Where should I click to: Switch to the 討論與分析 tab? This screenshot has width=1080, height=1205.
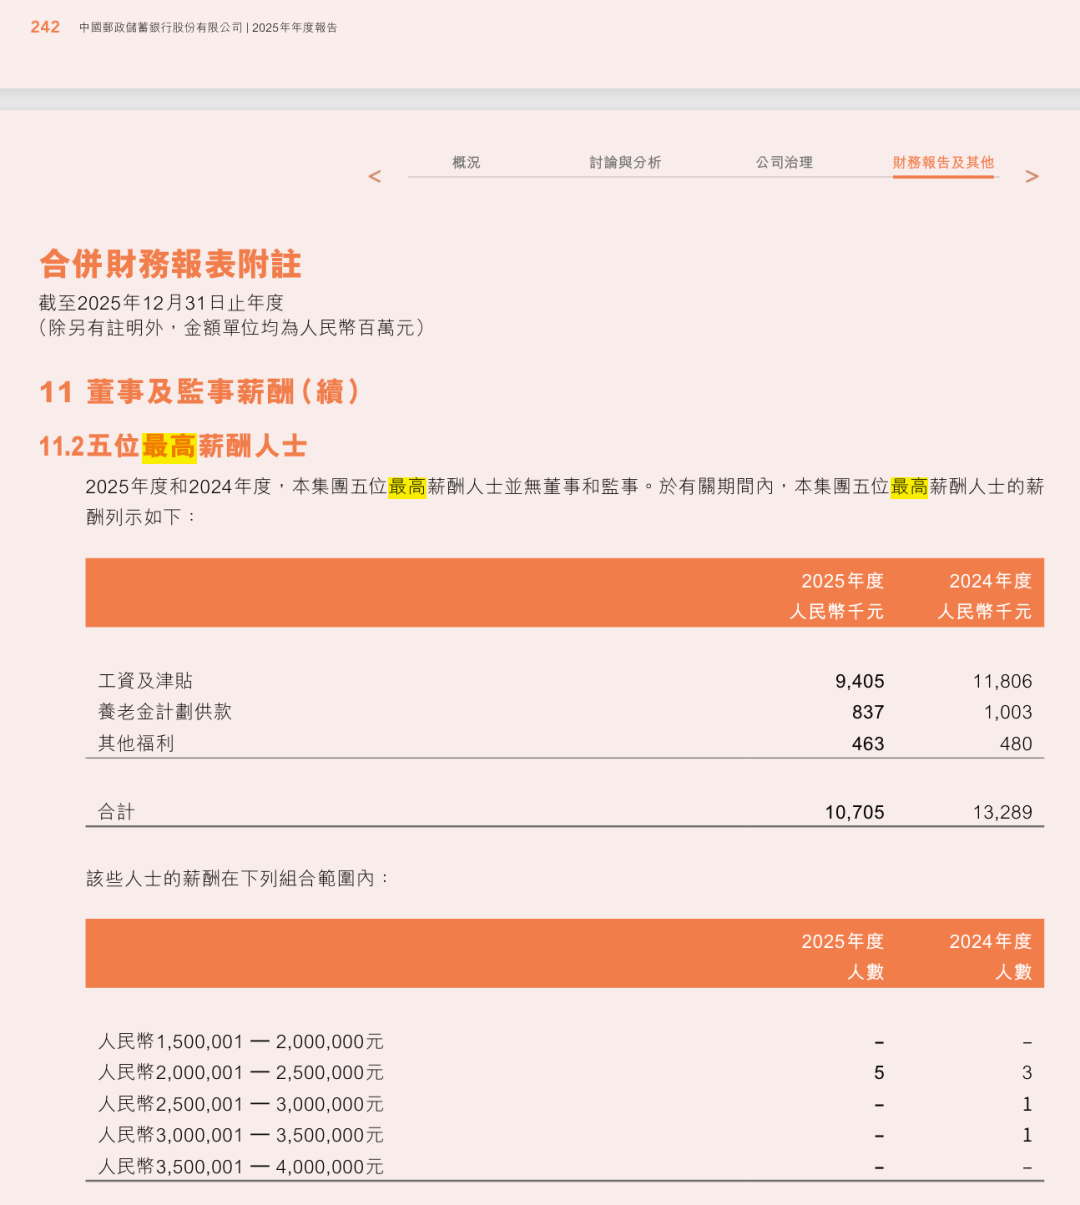tap(625, 162)
